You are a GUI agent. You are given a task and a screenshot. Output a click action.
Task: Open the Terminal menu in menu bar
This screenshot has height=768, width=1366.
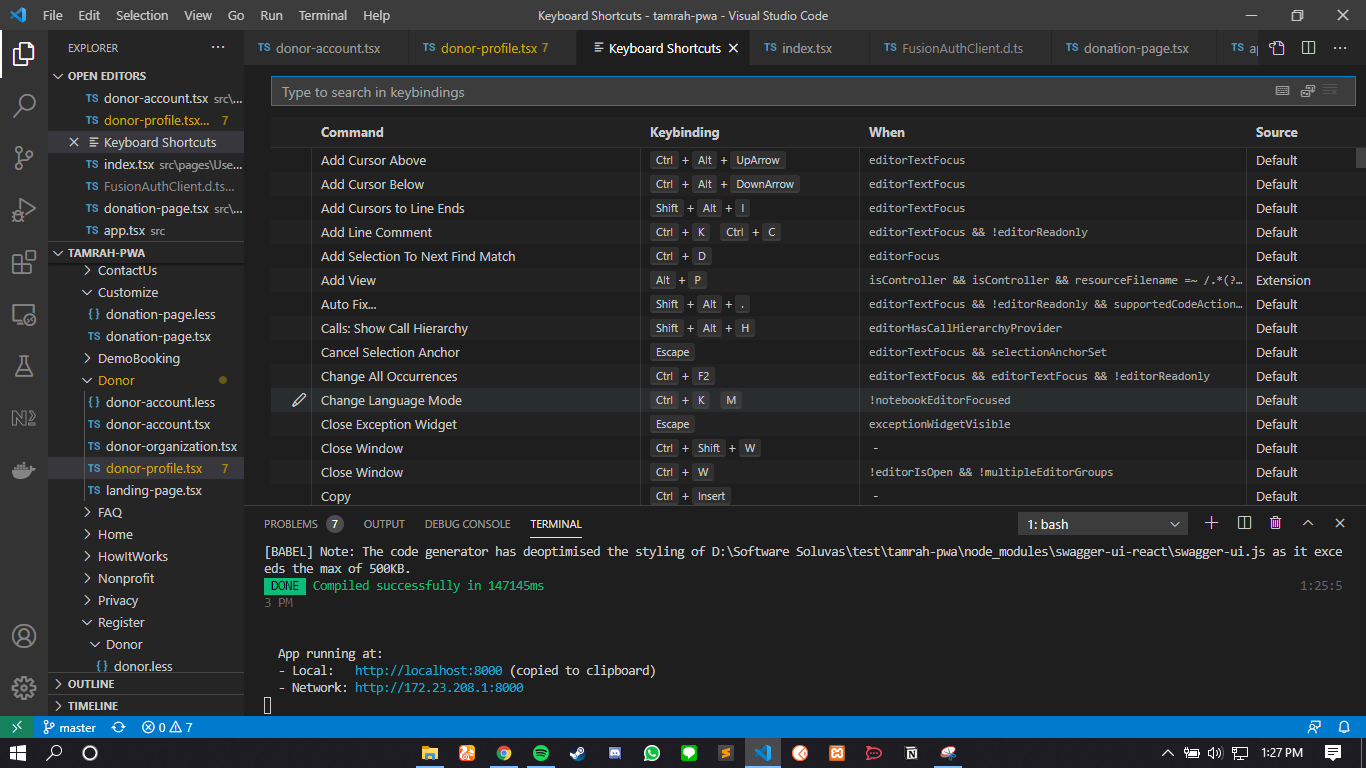322,15
